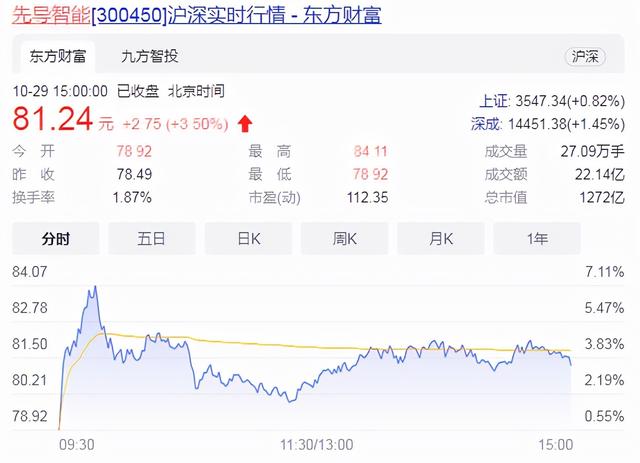Click the chart axis label 82.78
Screen dimensions: 640x463
(30, 307)
